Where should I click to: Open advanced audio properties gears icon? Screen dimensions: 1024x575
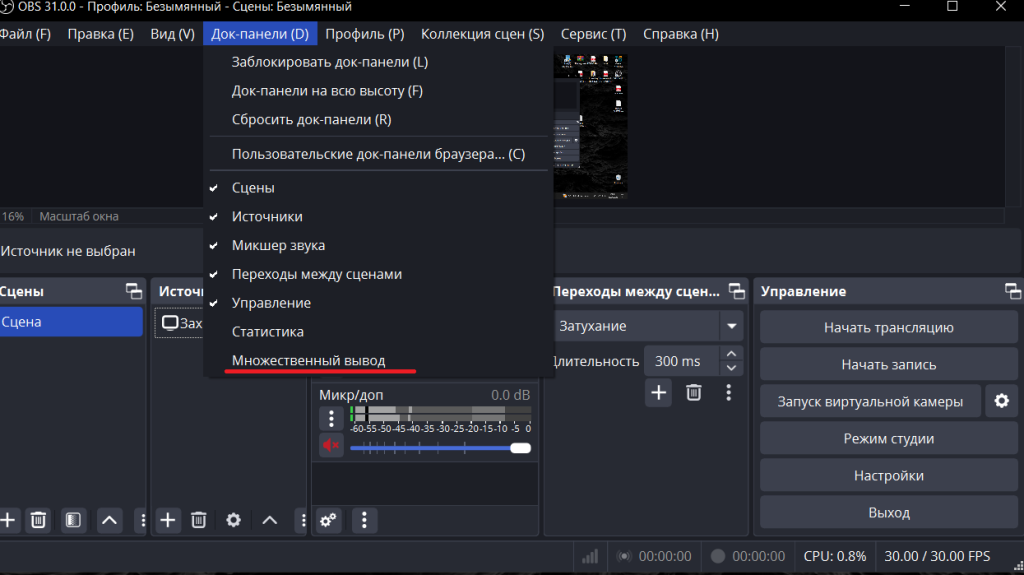point(328,520)
